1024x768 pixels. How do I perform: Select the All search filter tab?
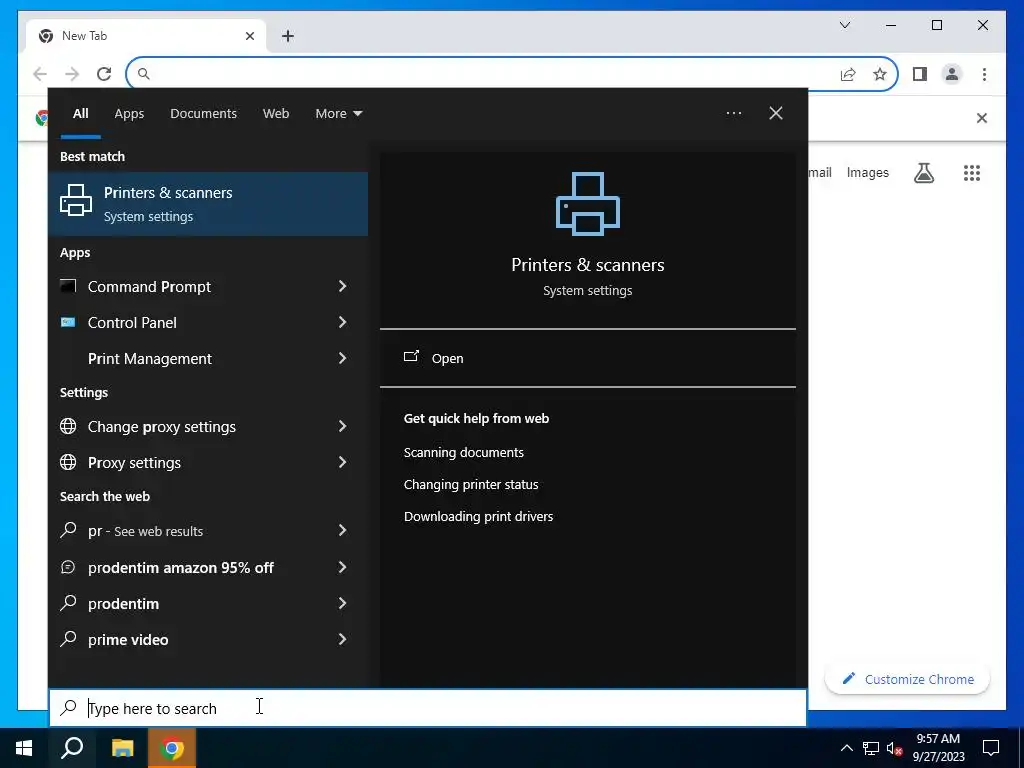(80, 113)
